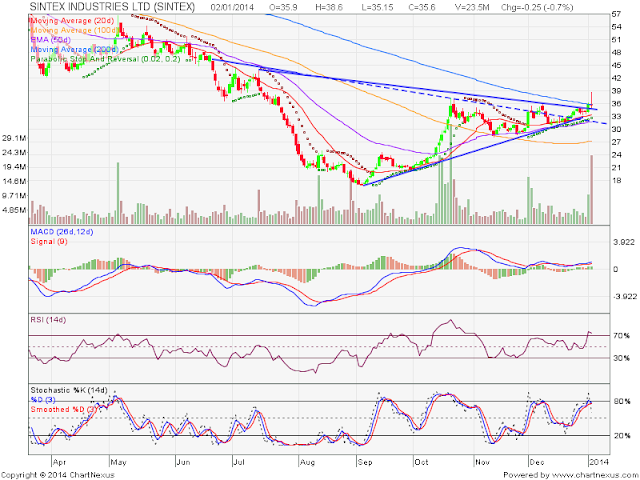Click the 4.85M volume axis label

14,210
